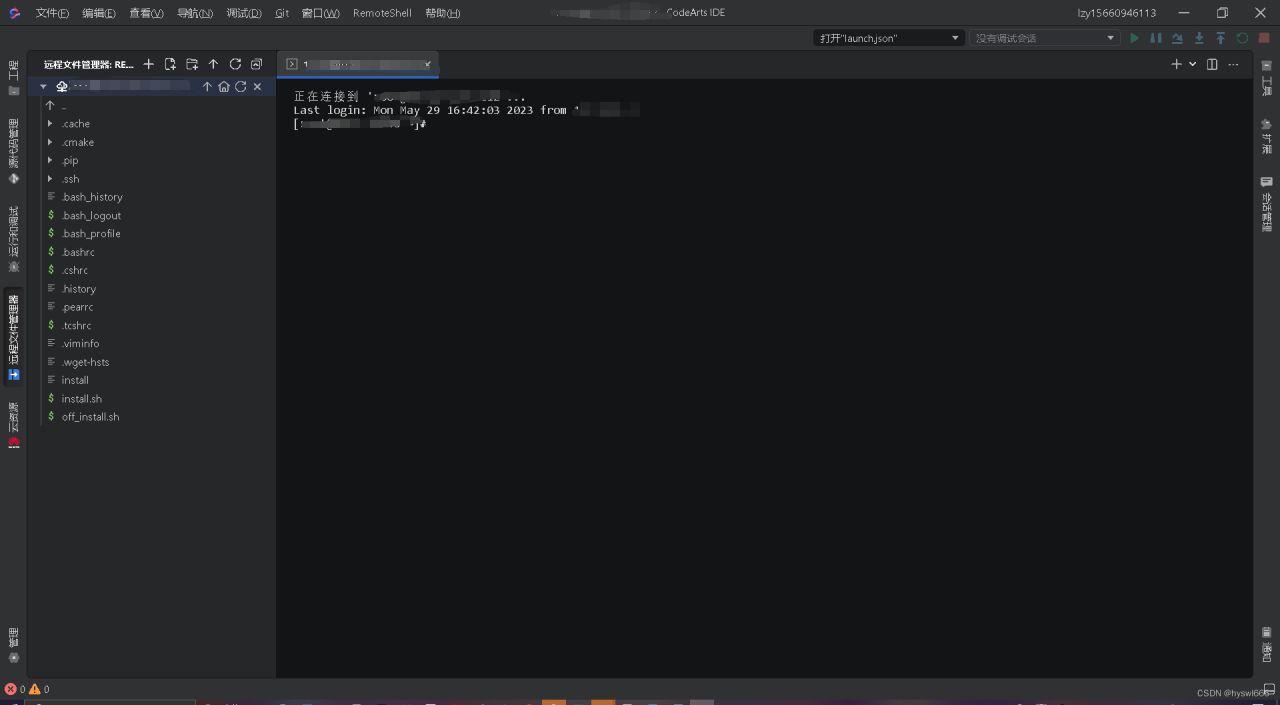Open the 窗口(W) menu

click(x=321, y=13)
